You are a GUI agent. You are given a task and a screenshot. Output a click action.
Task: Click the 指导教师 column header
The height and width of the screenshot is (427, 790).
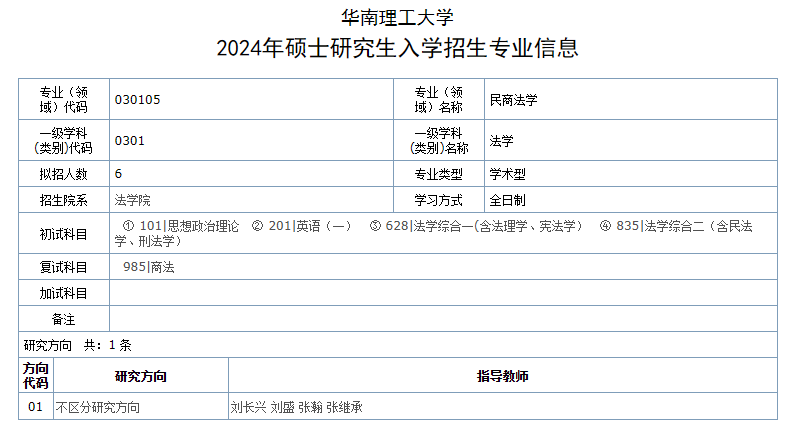click(502, 377)
